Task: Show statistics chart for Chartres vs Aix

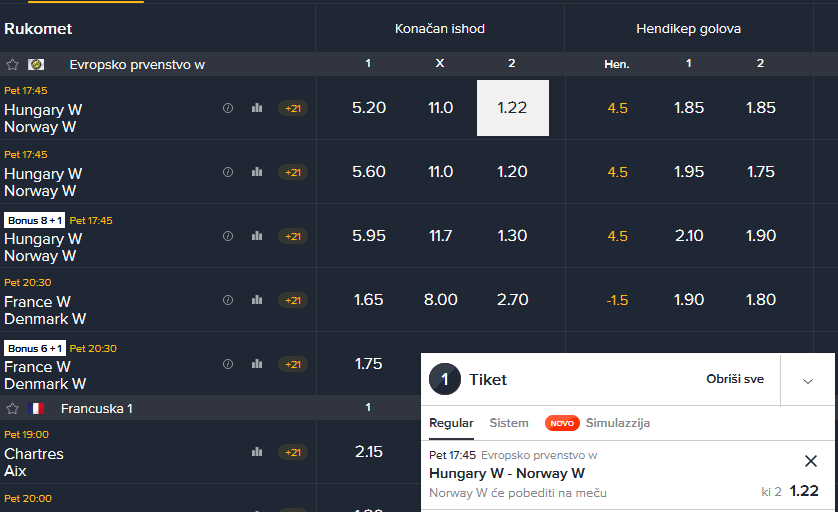Action: coord(257,452)
